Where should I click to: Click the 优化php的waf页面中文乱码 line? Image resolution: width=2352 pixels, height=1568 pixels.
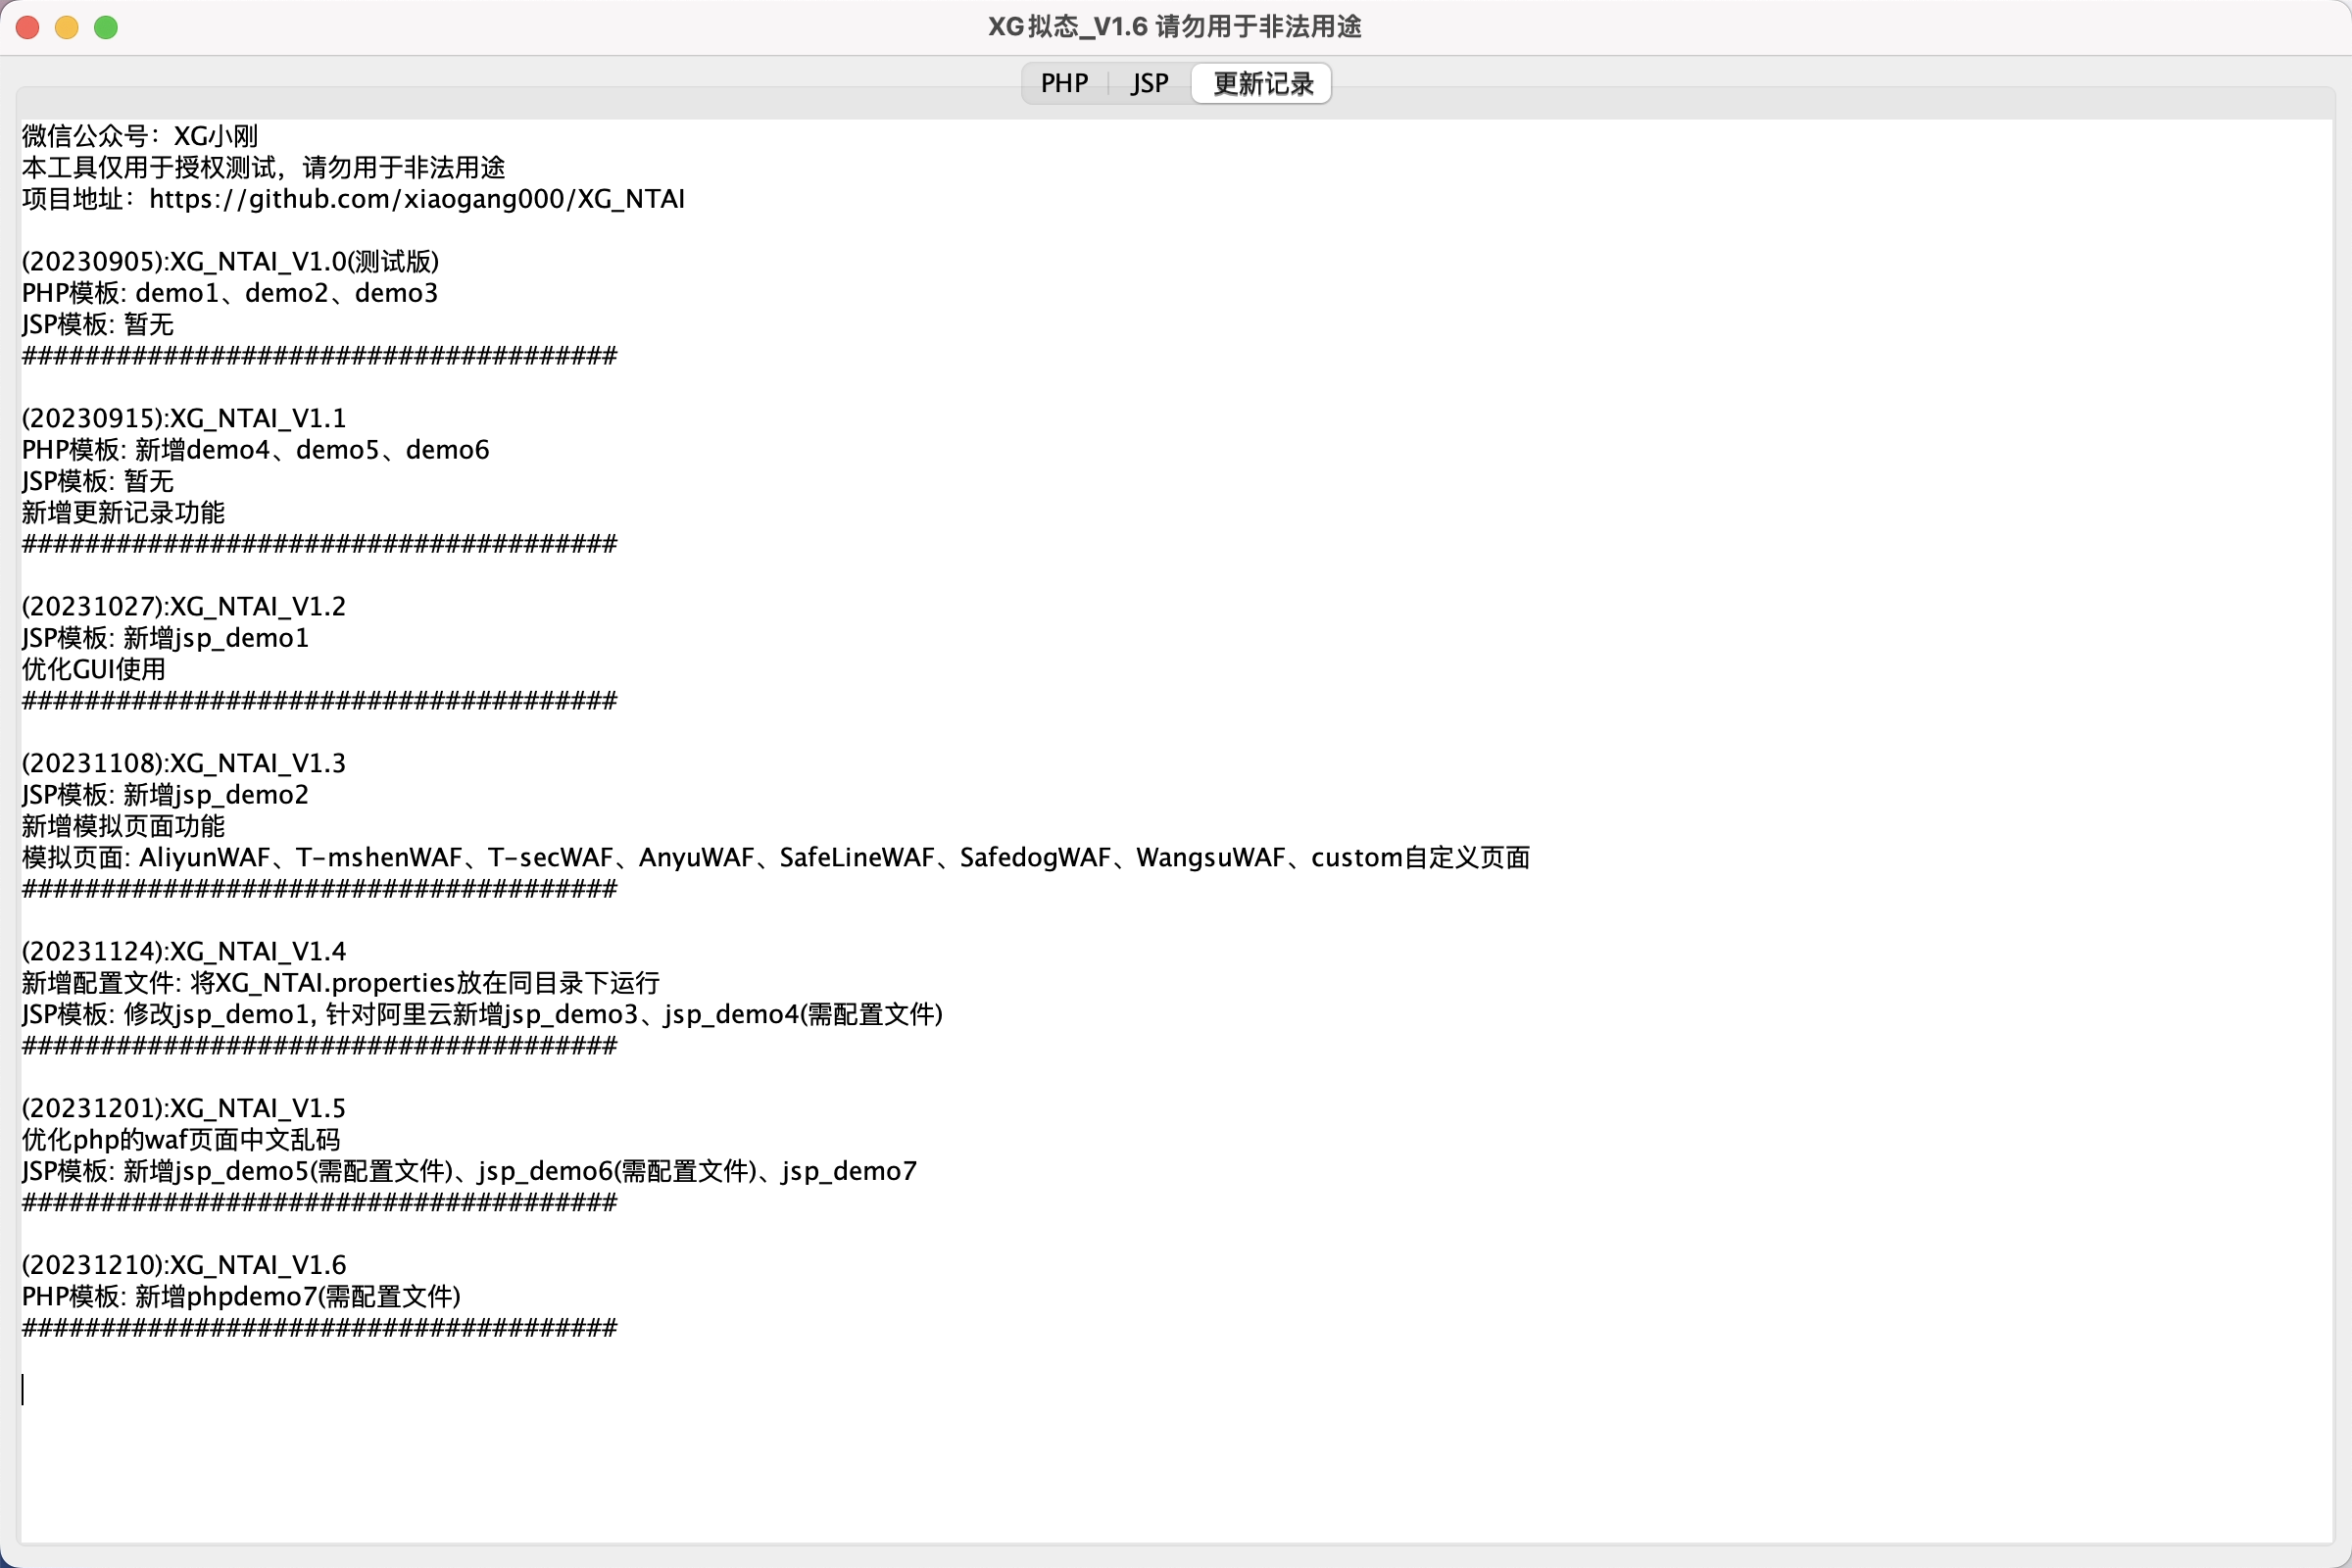click(x=180, y=1140)
